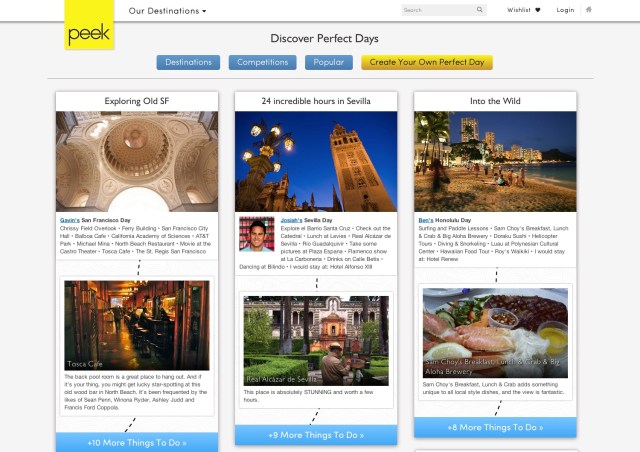Click the San Francisco itinerary text
Screen dimensions: 640x452
click(x=136, y=240)
